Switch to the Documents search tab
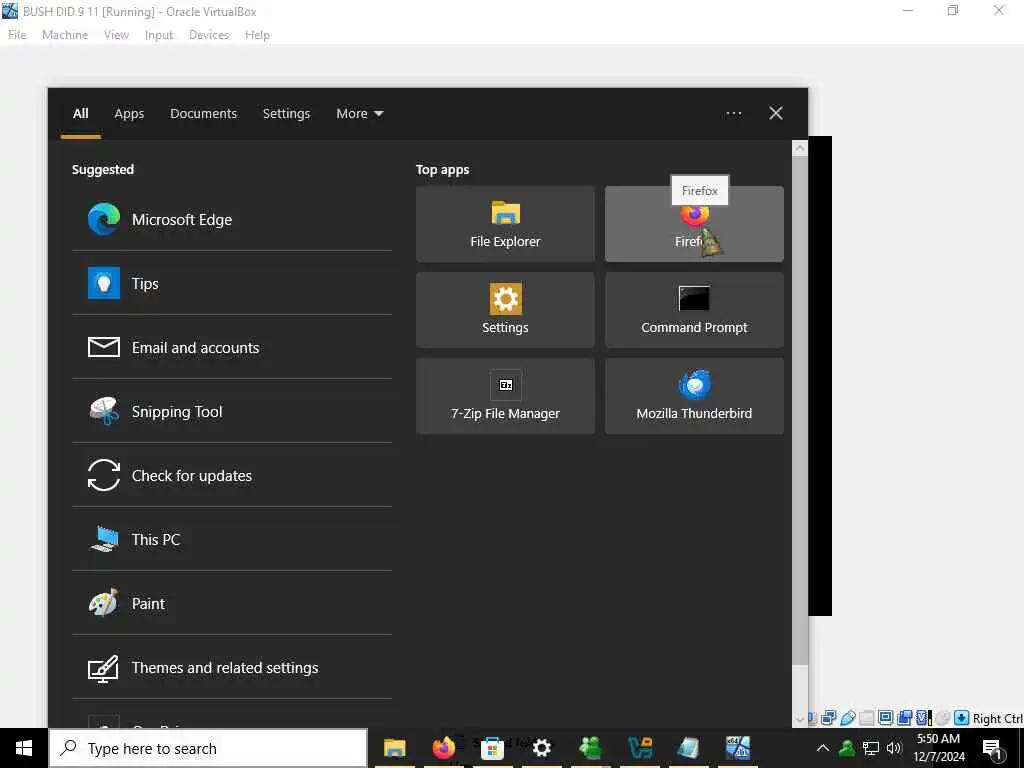Screen dimensions: 1024x768 (204, 114)
